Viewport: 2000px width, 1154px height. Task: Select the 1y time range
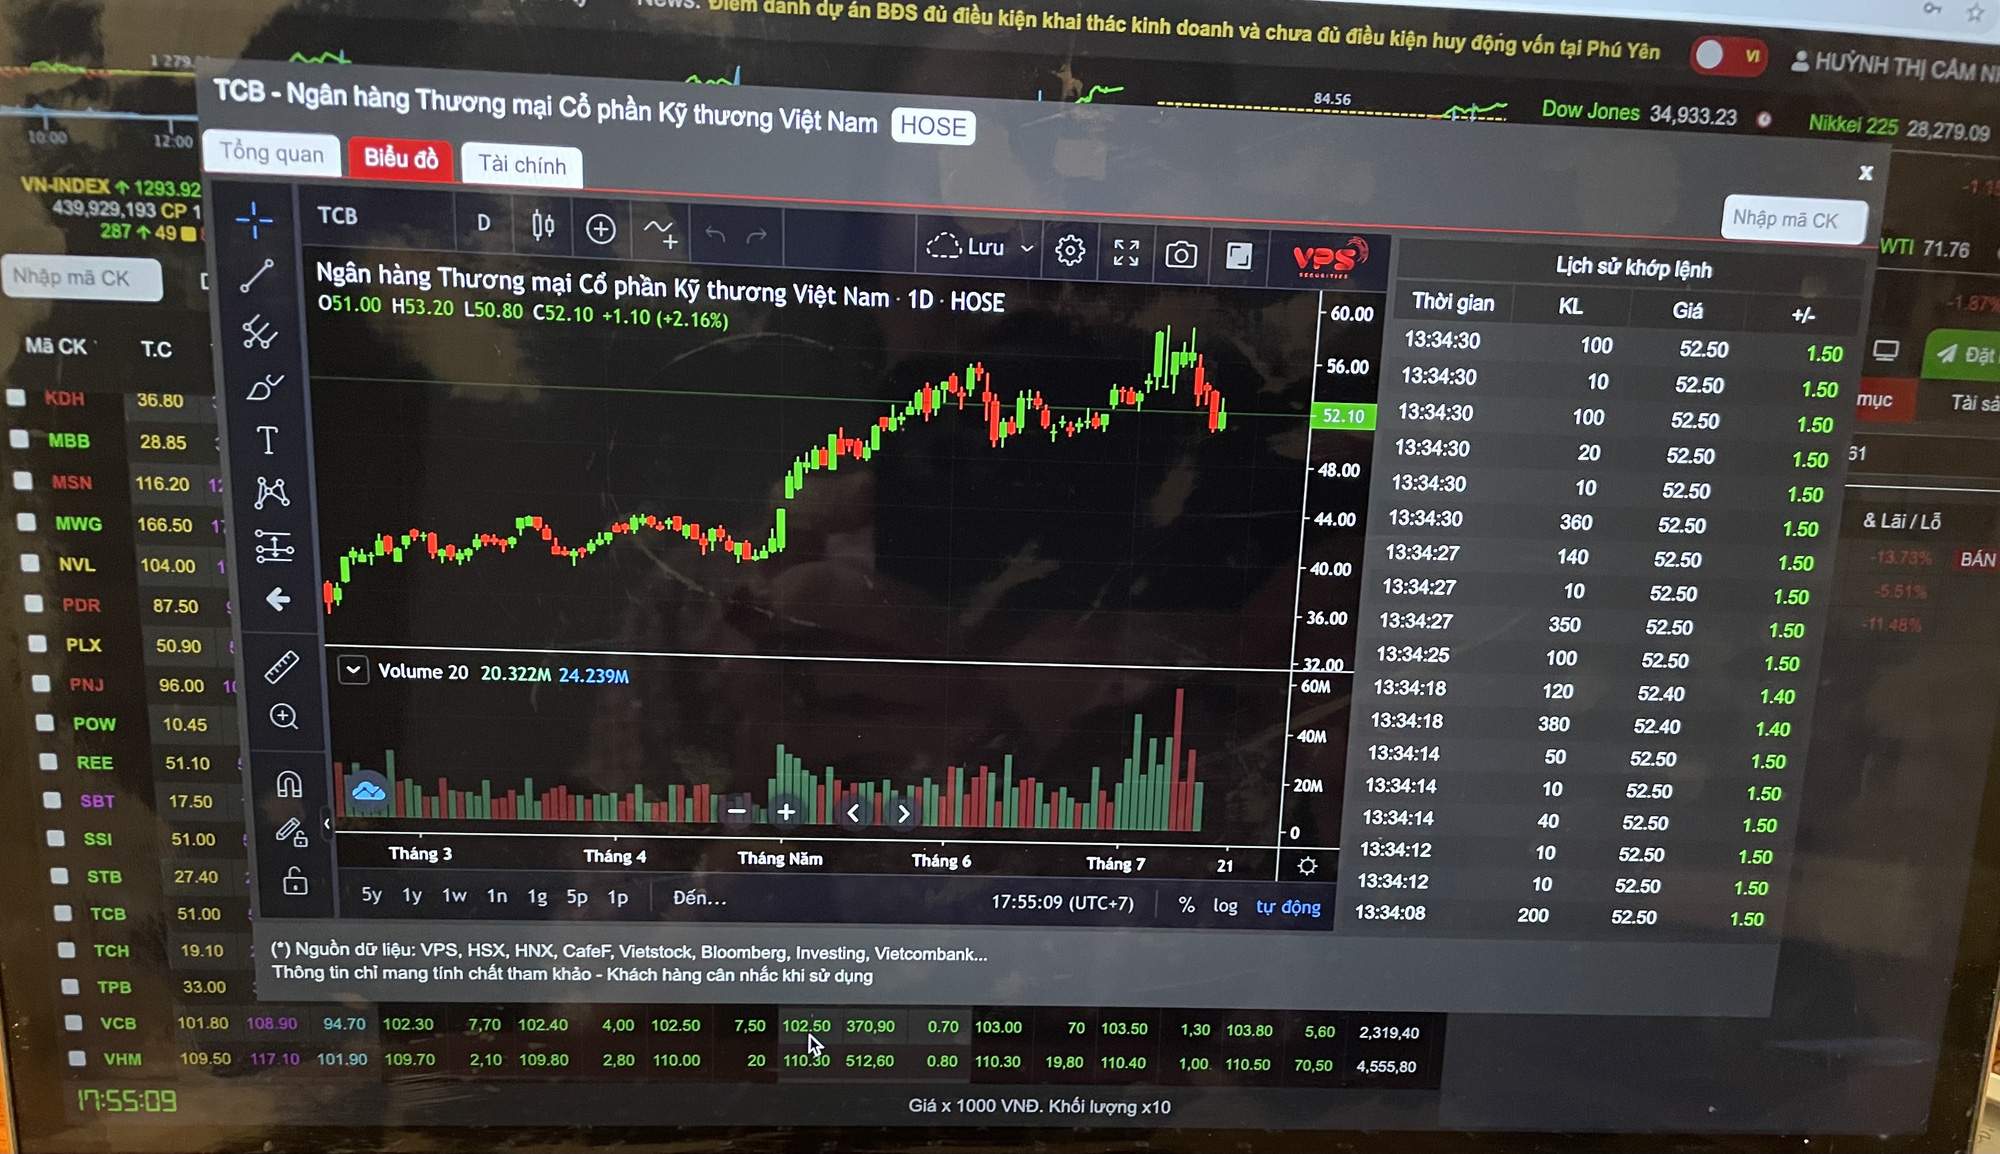tap(412, 895)
